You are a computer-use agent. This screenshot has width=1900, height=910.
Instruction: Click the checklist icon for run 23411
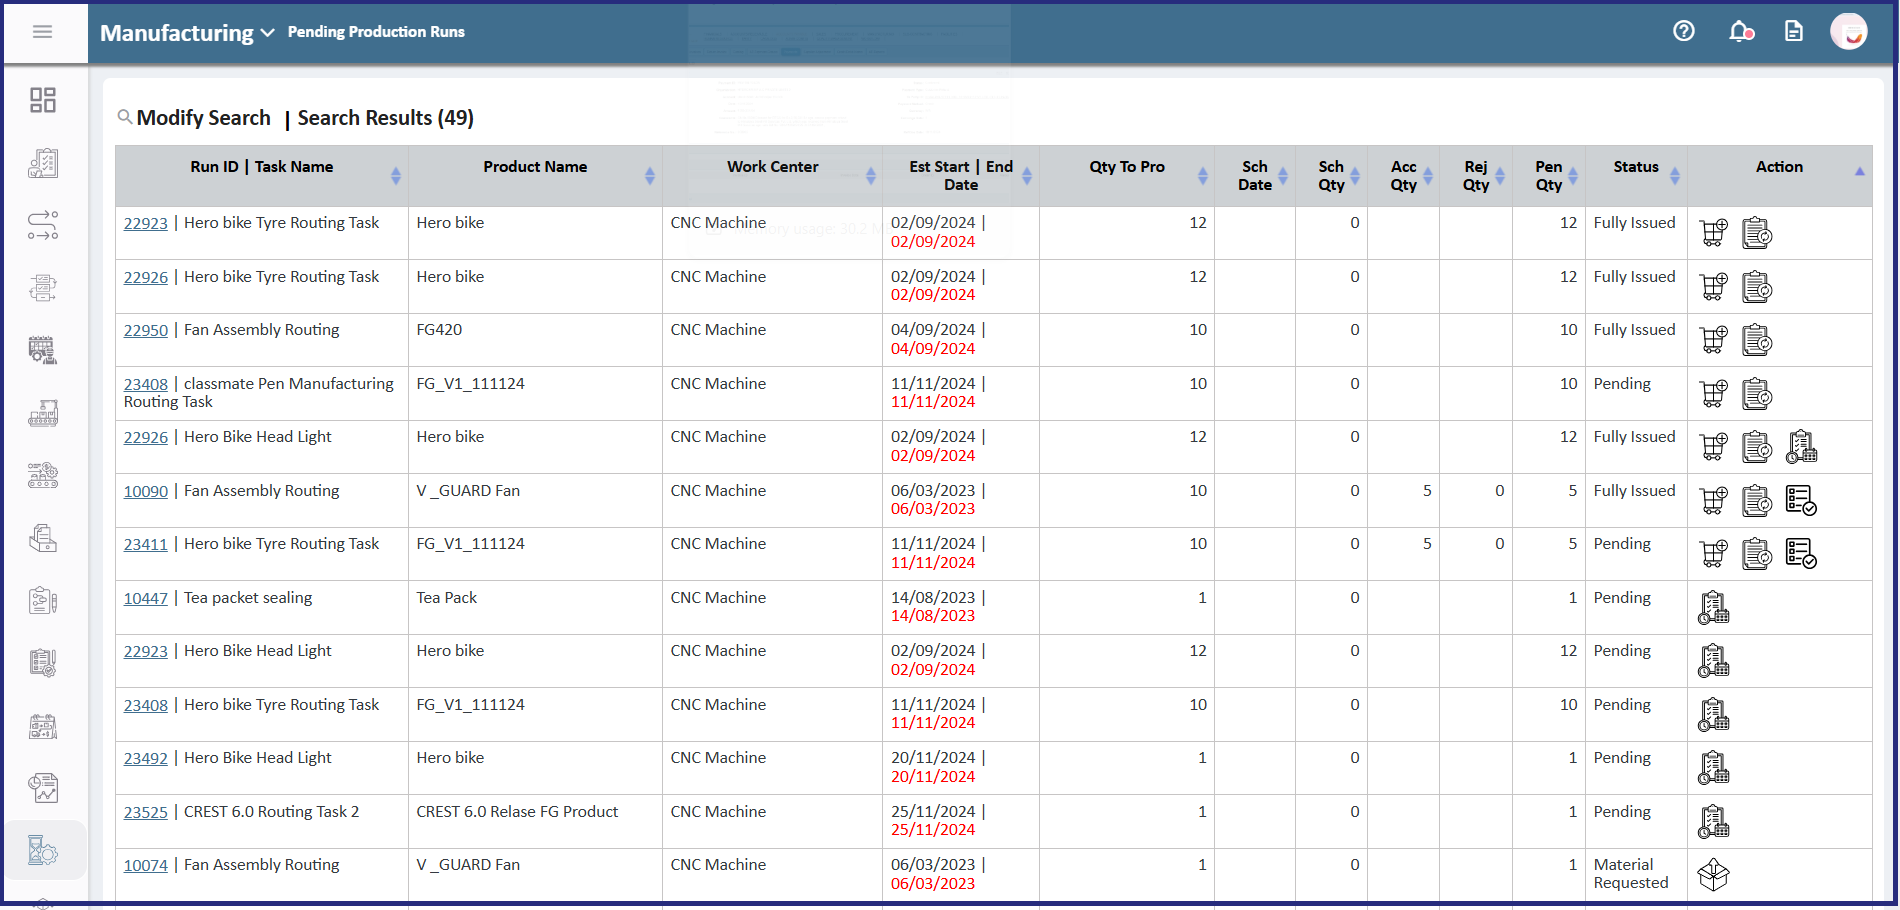(1801, 554)
